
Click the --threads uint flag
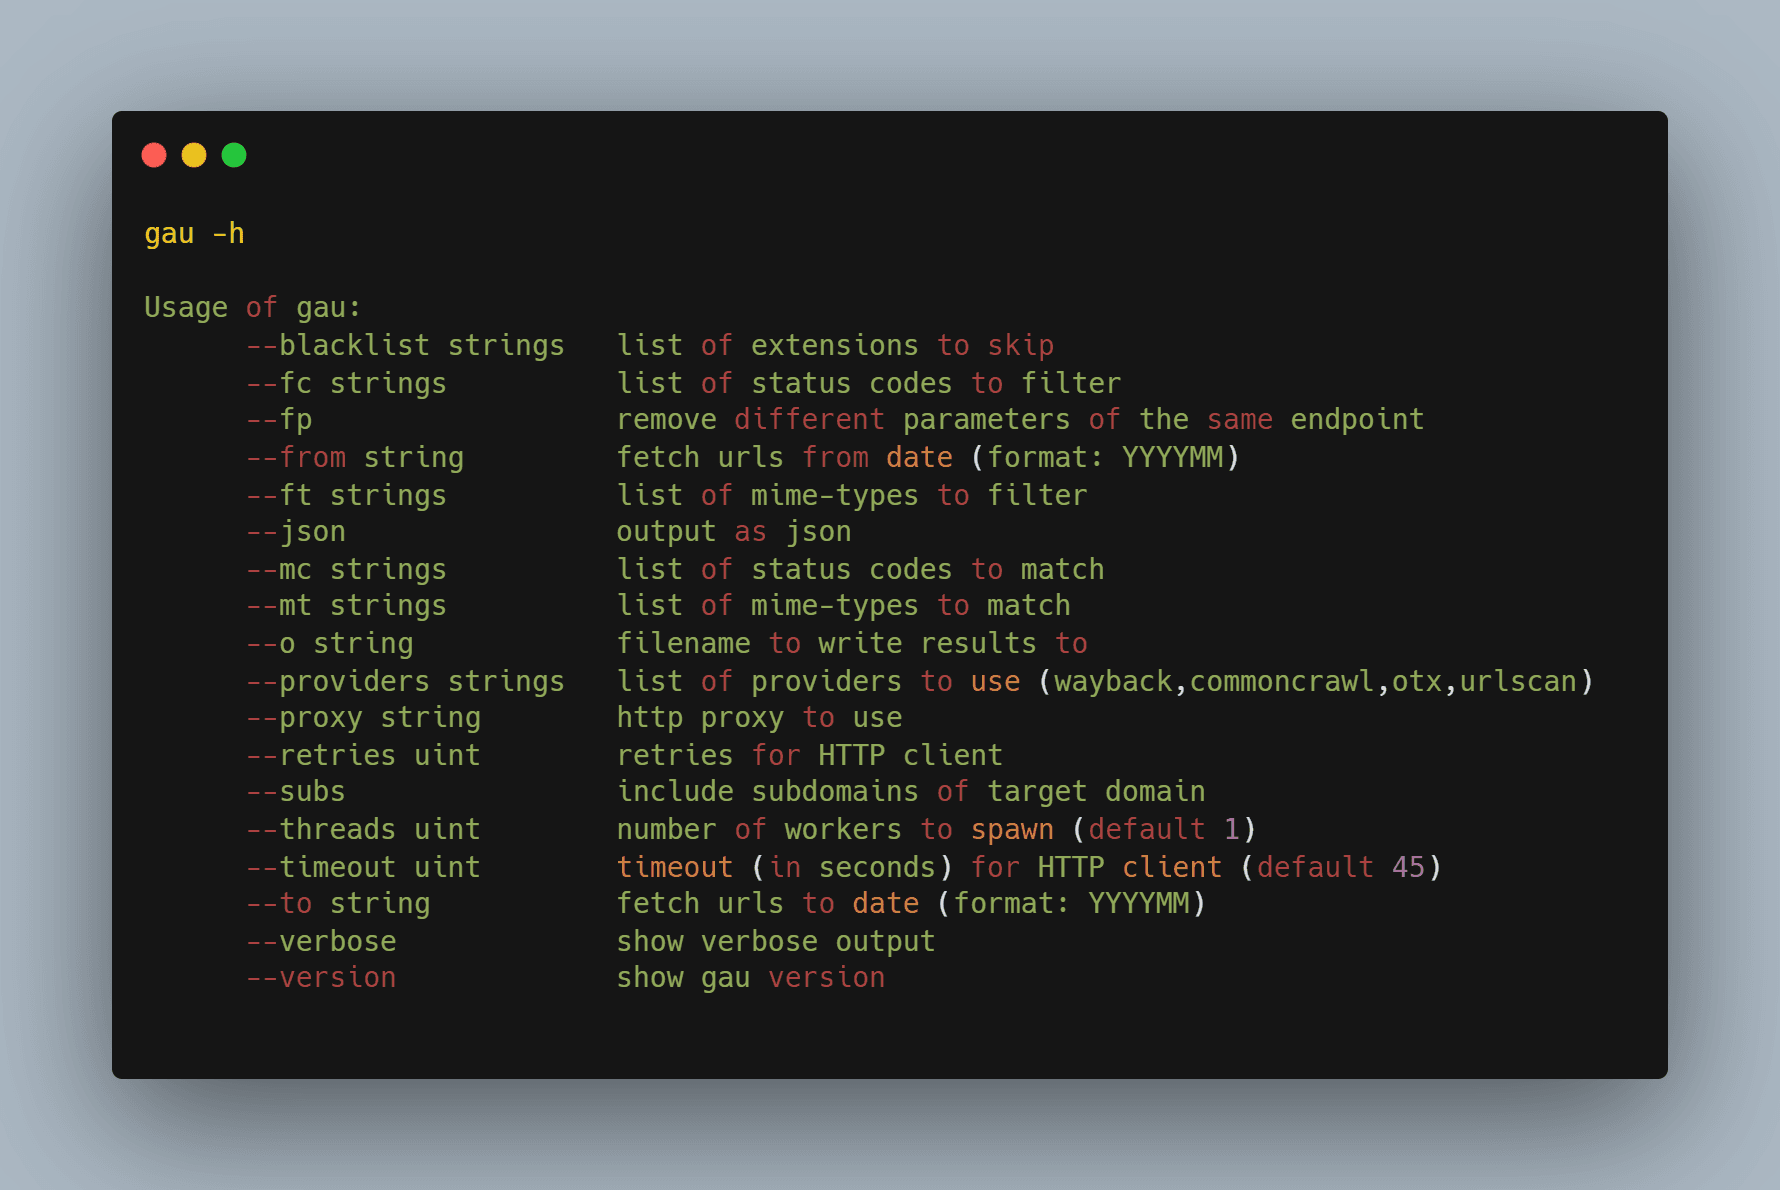point(363,830)
